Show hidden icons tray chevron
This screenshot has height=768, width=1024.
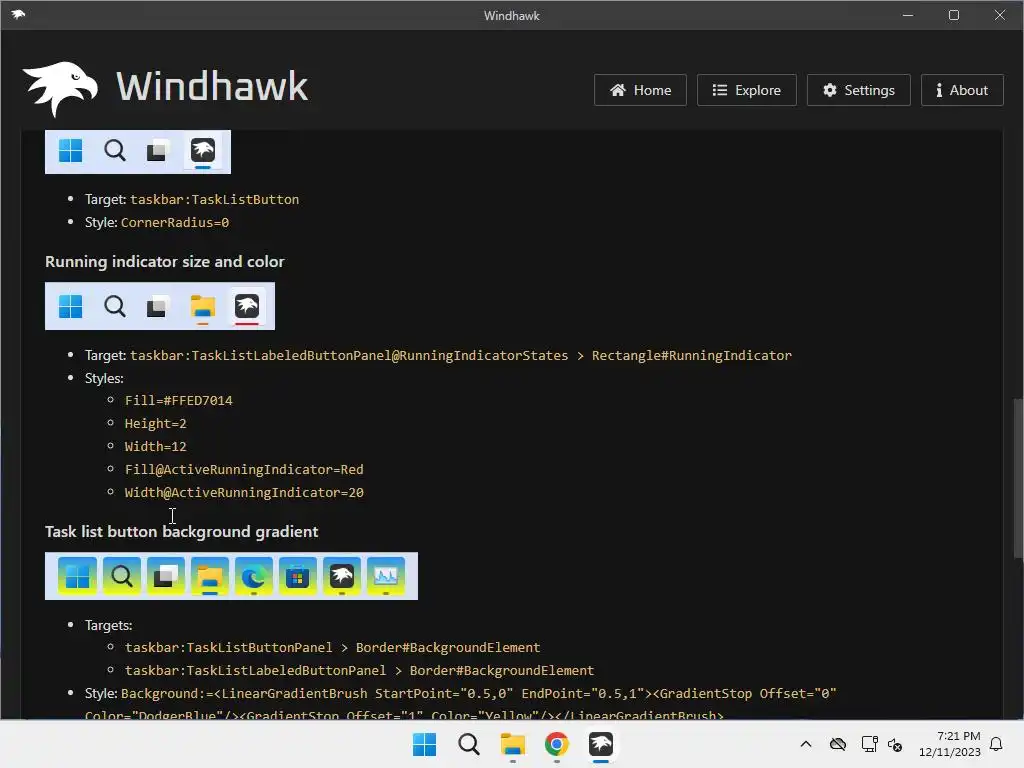[x=806, y=744]
